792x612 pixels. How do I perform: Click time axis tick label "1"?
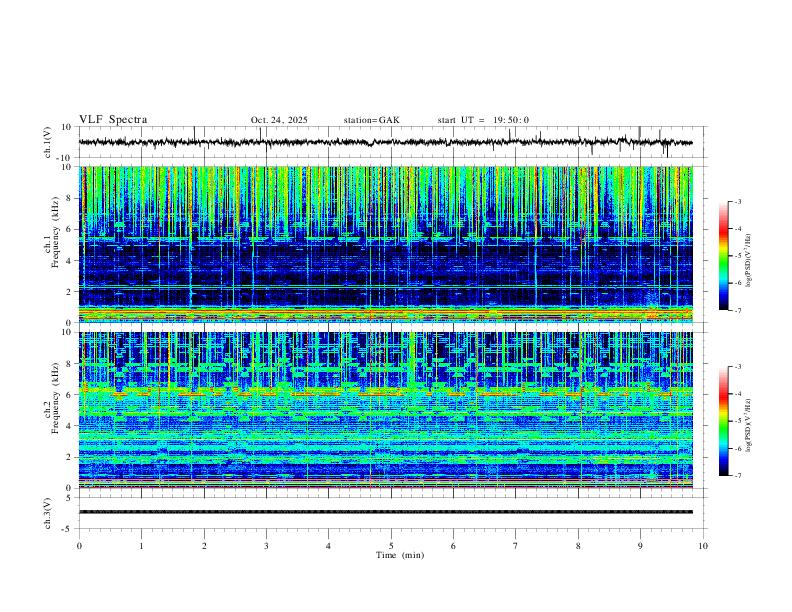pyautogui.click(x=141, y=546)
